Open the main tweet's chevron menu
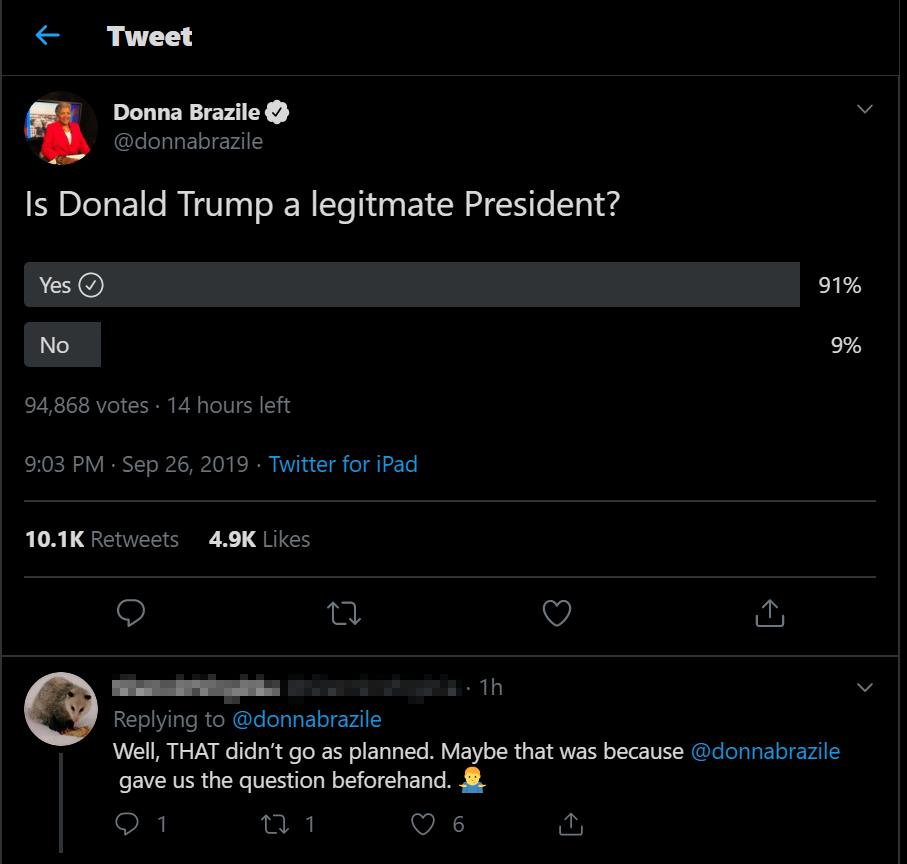Image resolution: width=907 pixels, height=864 pixels. [865, 109]
